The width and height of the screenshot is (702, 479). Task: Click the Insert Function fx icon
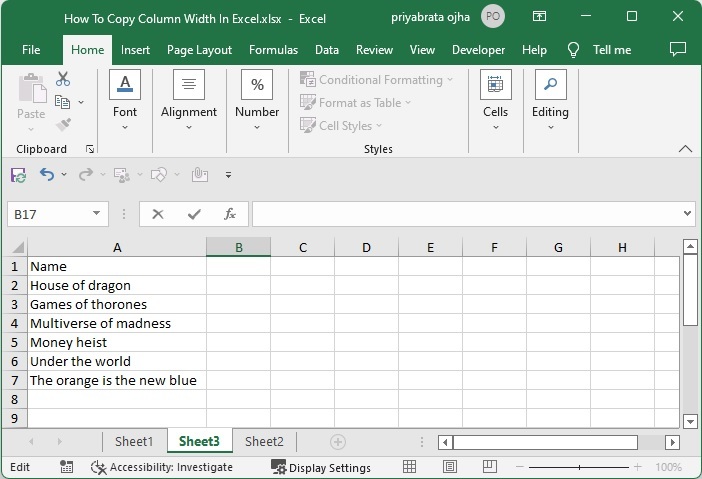click(229, 214)
